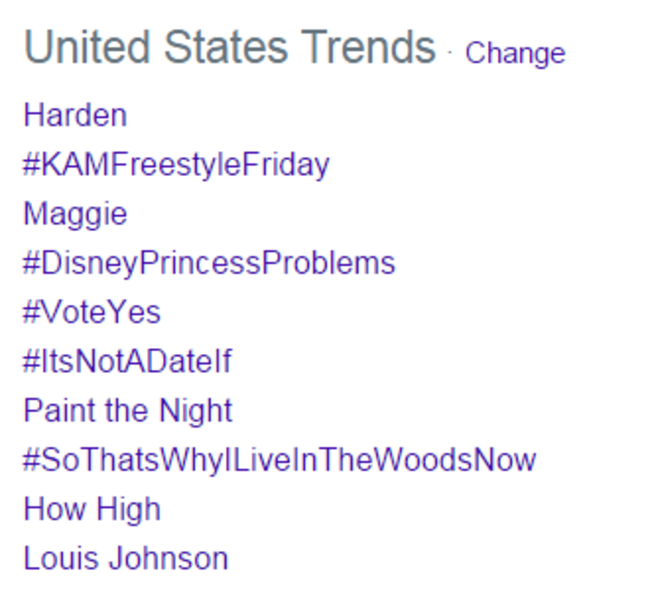Viewport: 650px width, 593px height.
Task: Click the United States Trends heading
Action: 230,47
